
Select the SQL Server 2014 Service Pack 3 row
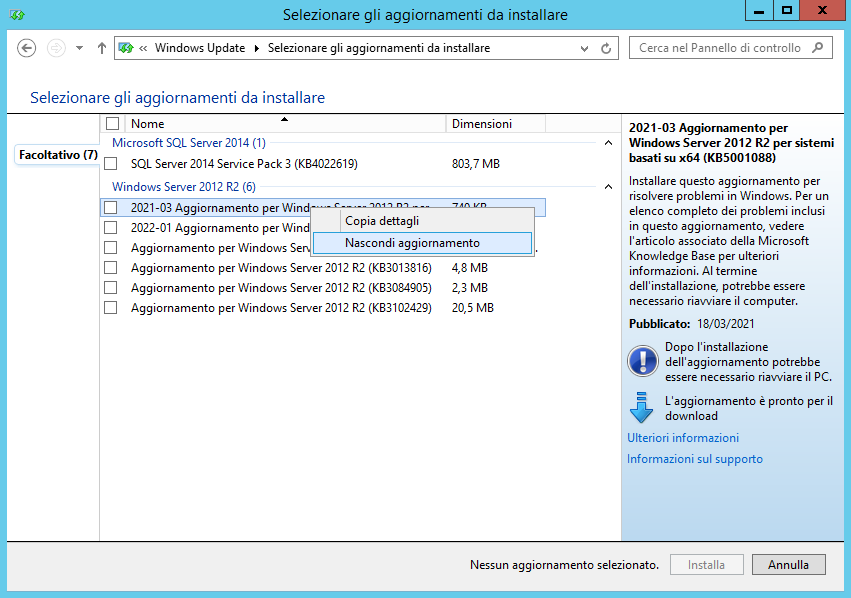point(323,163)
